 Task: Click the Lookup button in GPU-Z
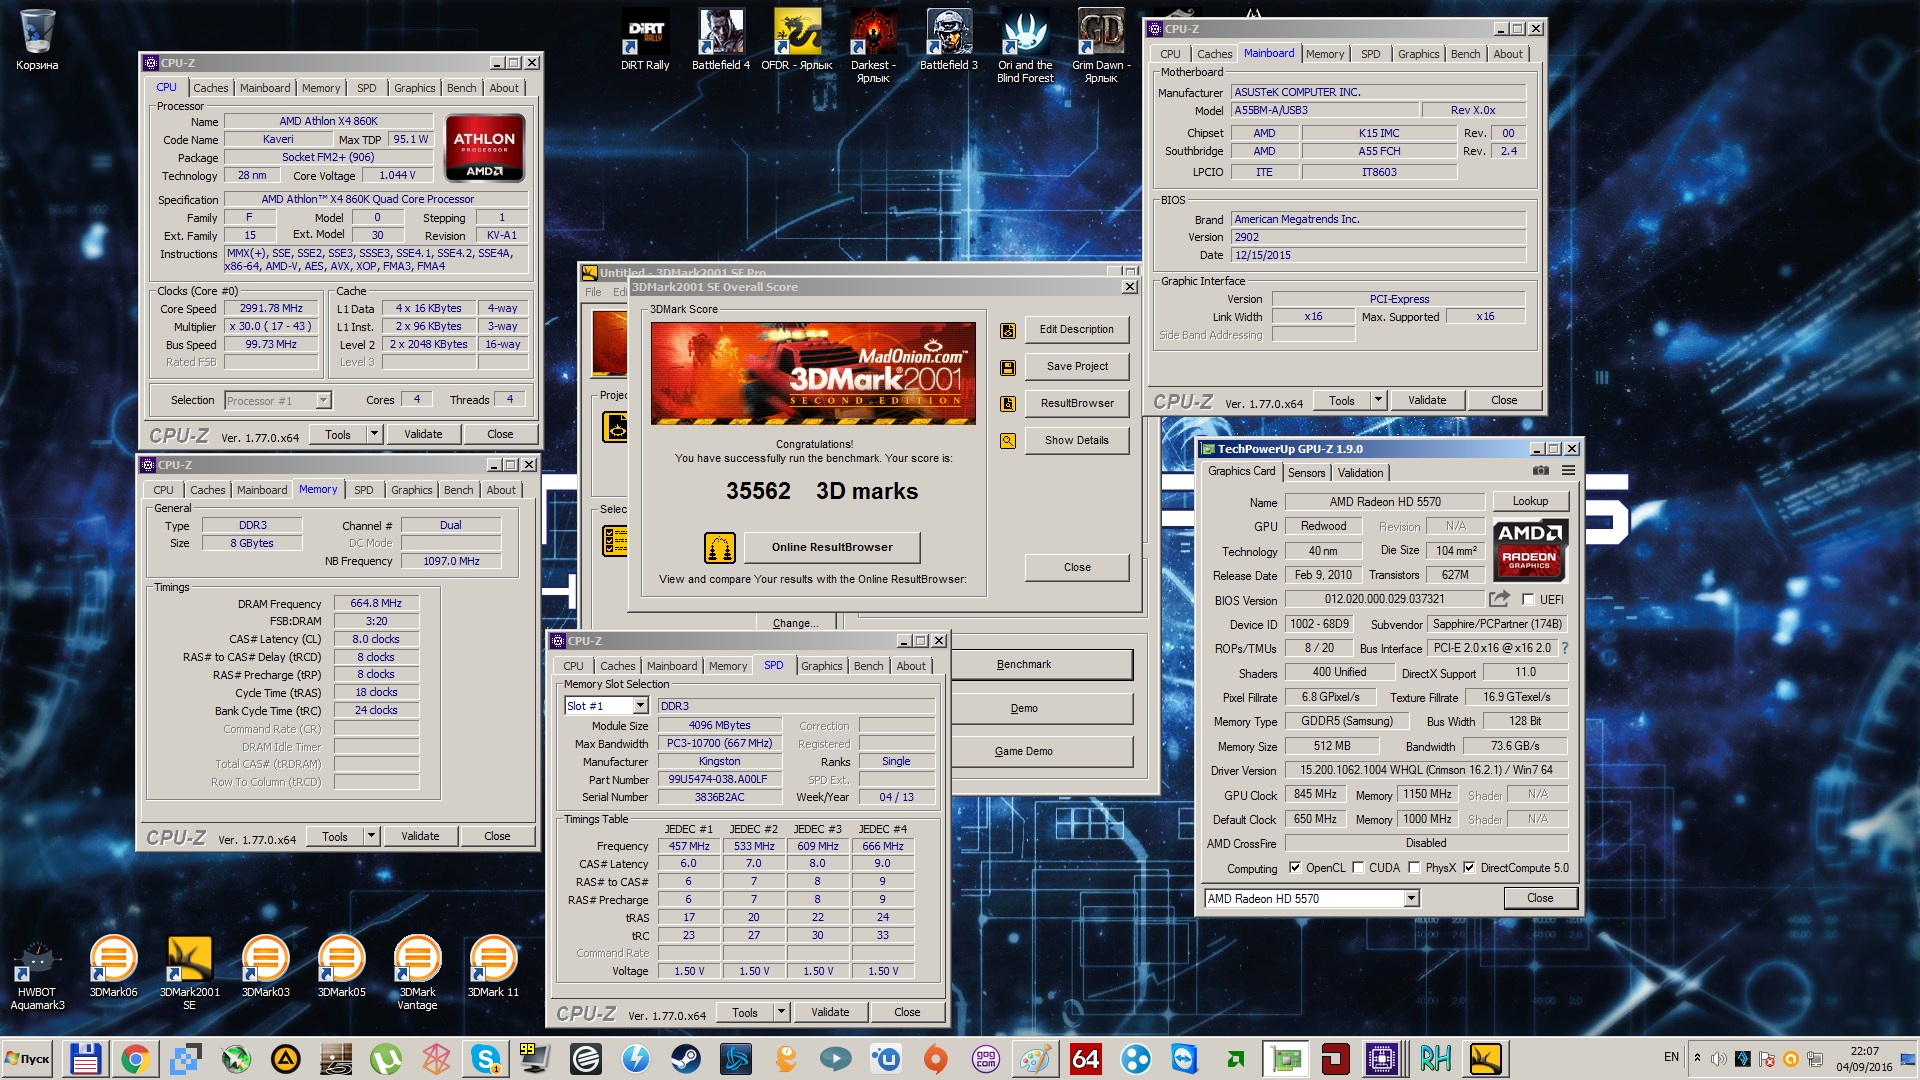pos(1530,501)
